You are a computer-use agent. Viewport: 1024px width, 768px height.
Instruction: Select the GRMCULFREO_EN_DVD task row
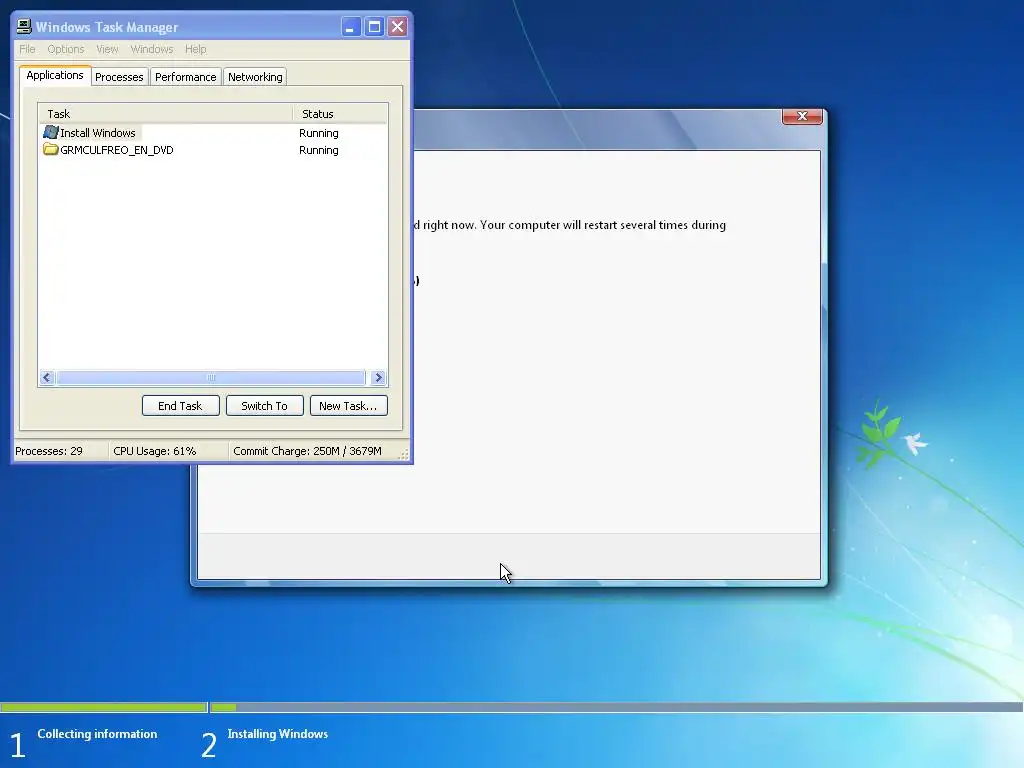[213, 150]
